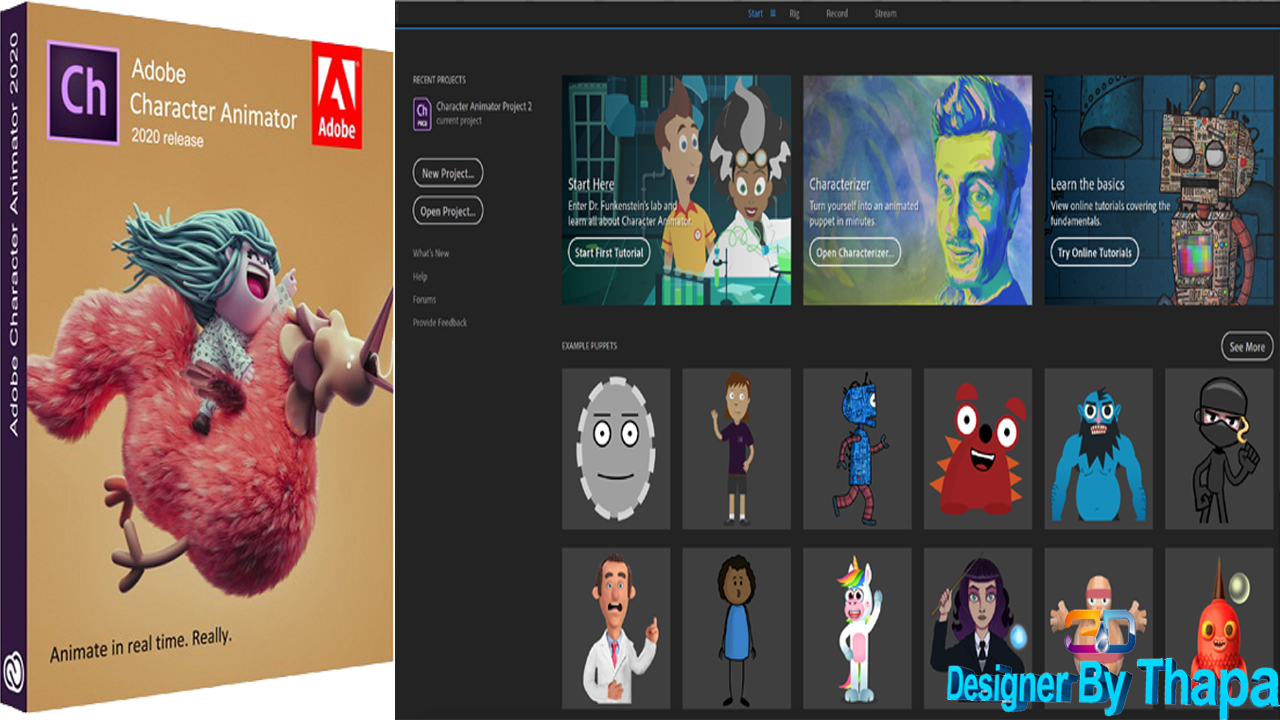Go to the Stream workspace tab
This screenshot has width=1280, height=720.
click(x=885, y=14)
